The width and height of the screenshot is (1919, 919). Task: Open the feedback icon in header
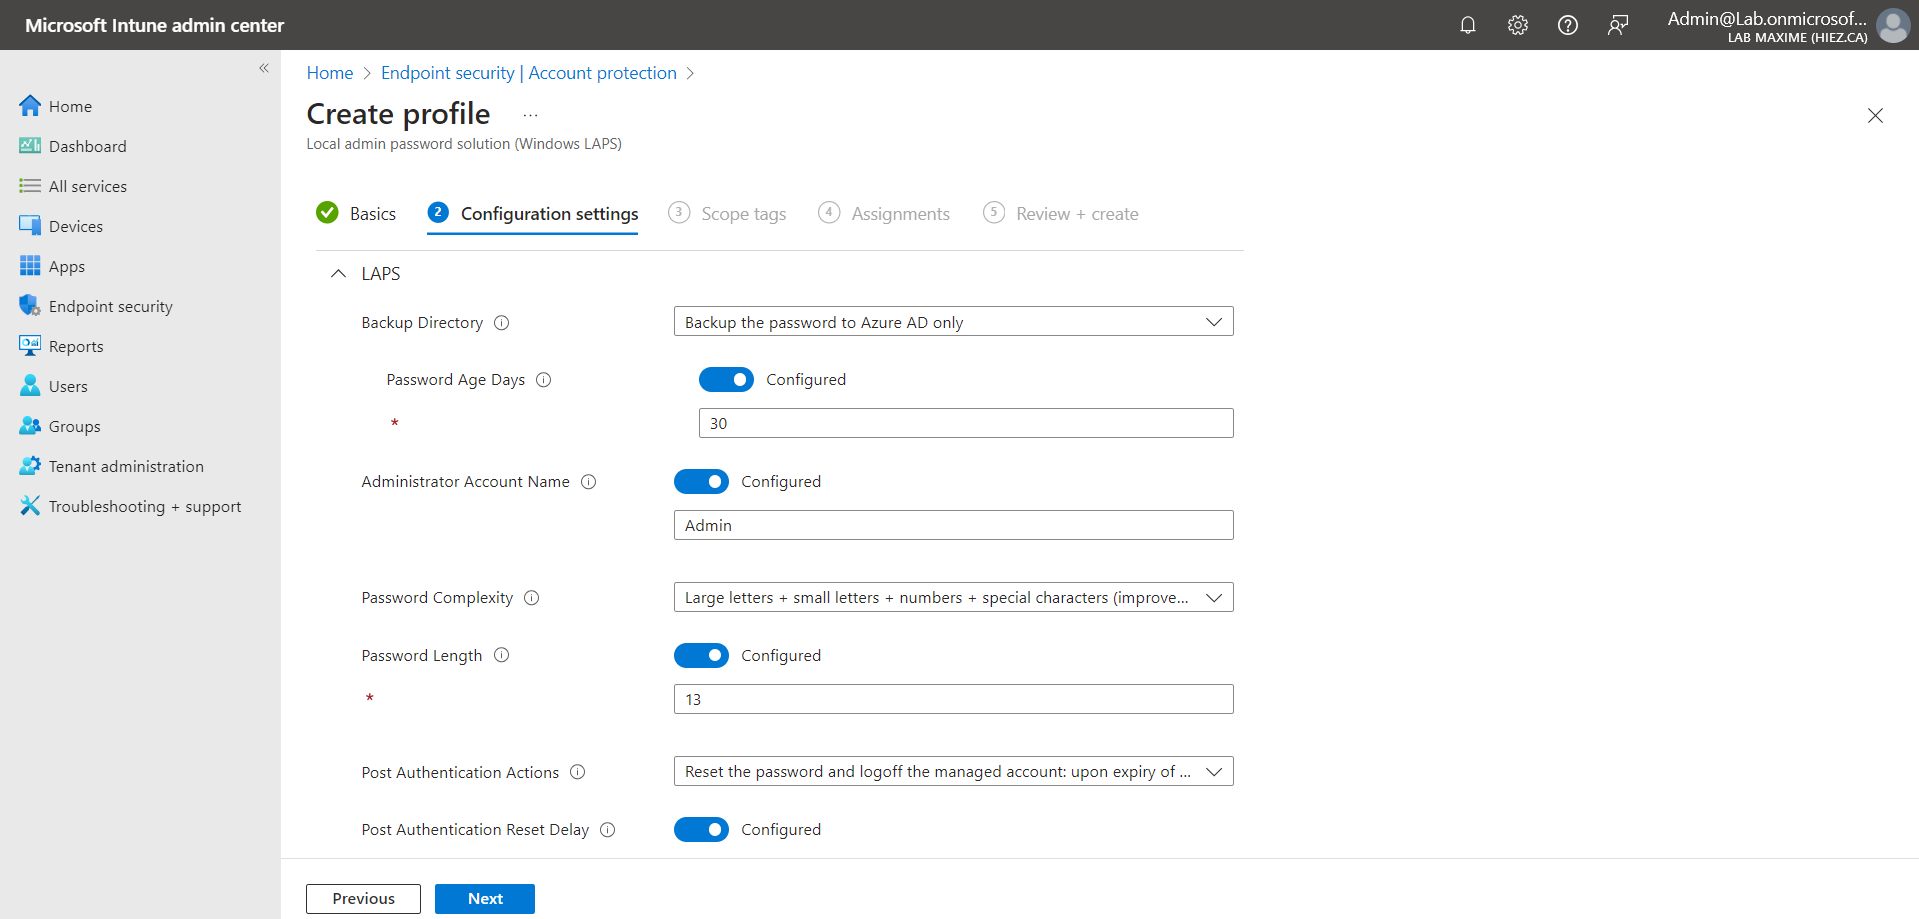coord(1617,25)
